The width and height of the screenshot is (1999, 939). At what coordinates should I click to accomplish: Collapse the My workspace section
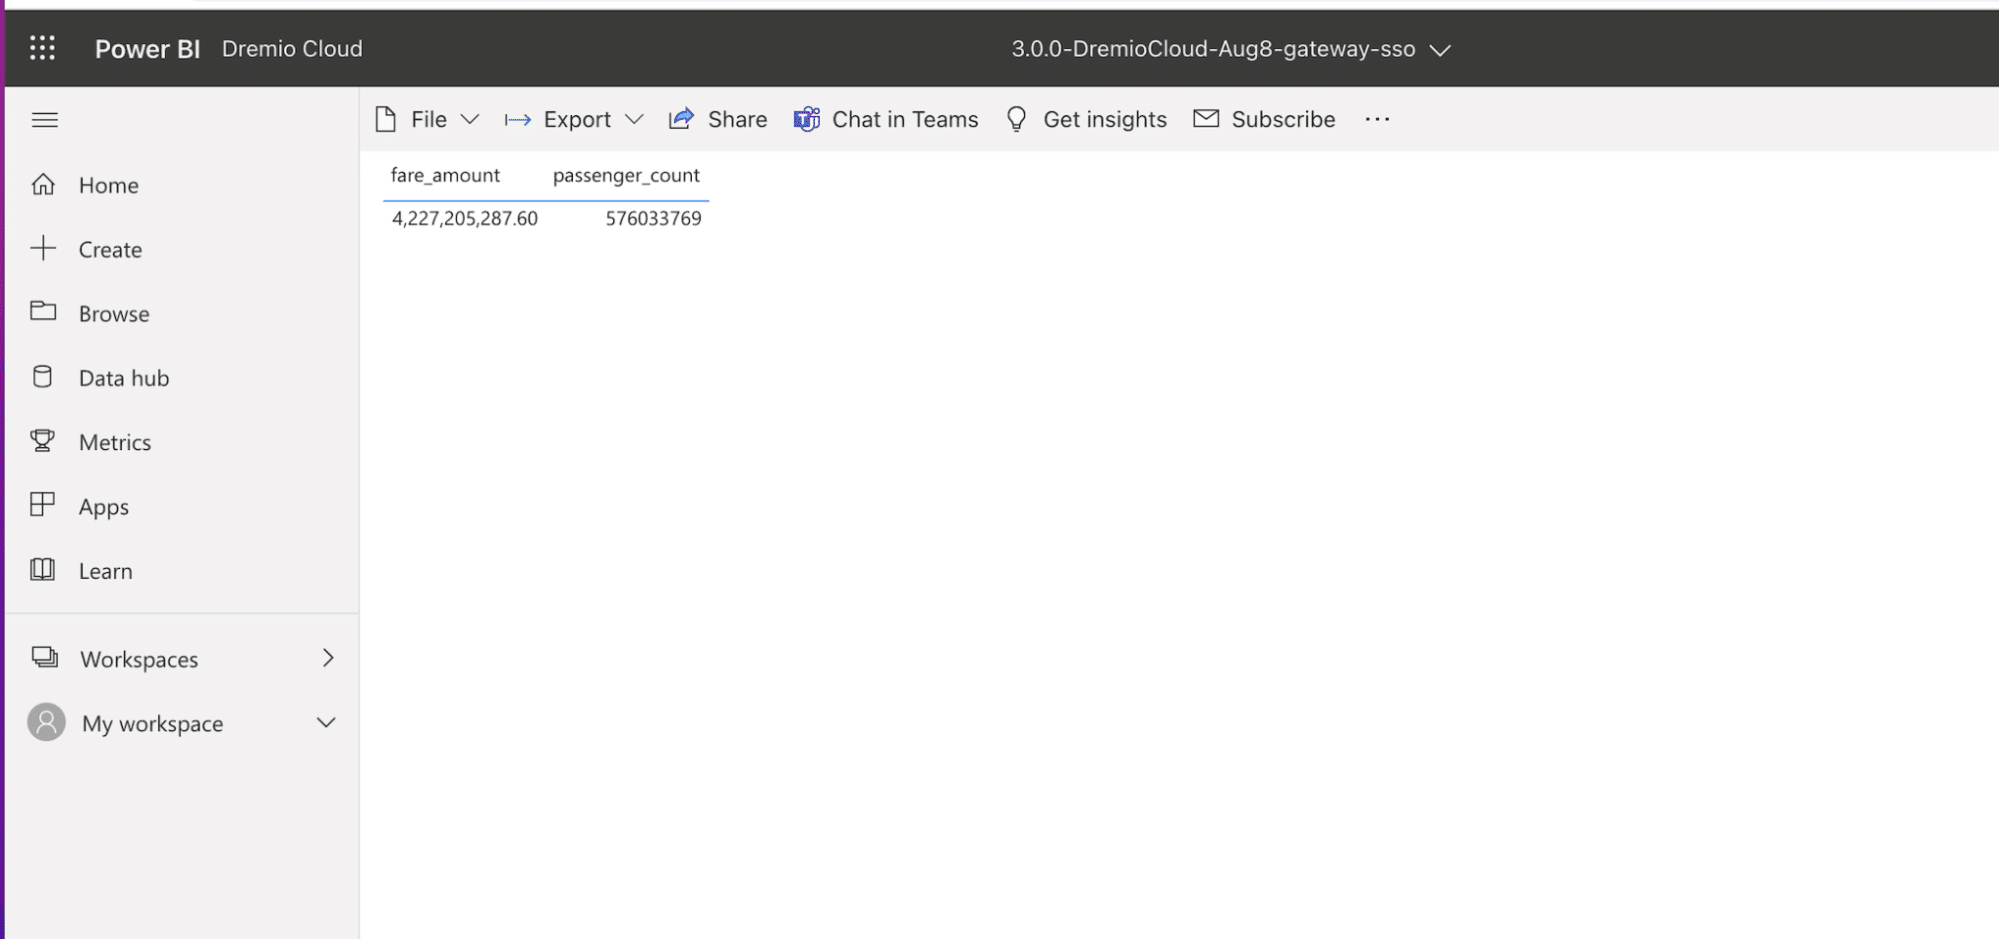coord(325,722)
